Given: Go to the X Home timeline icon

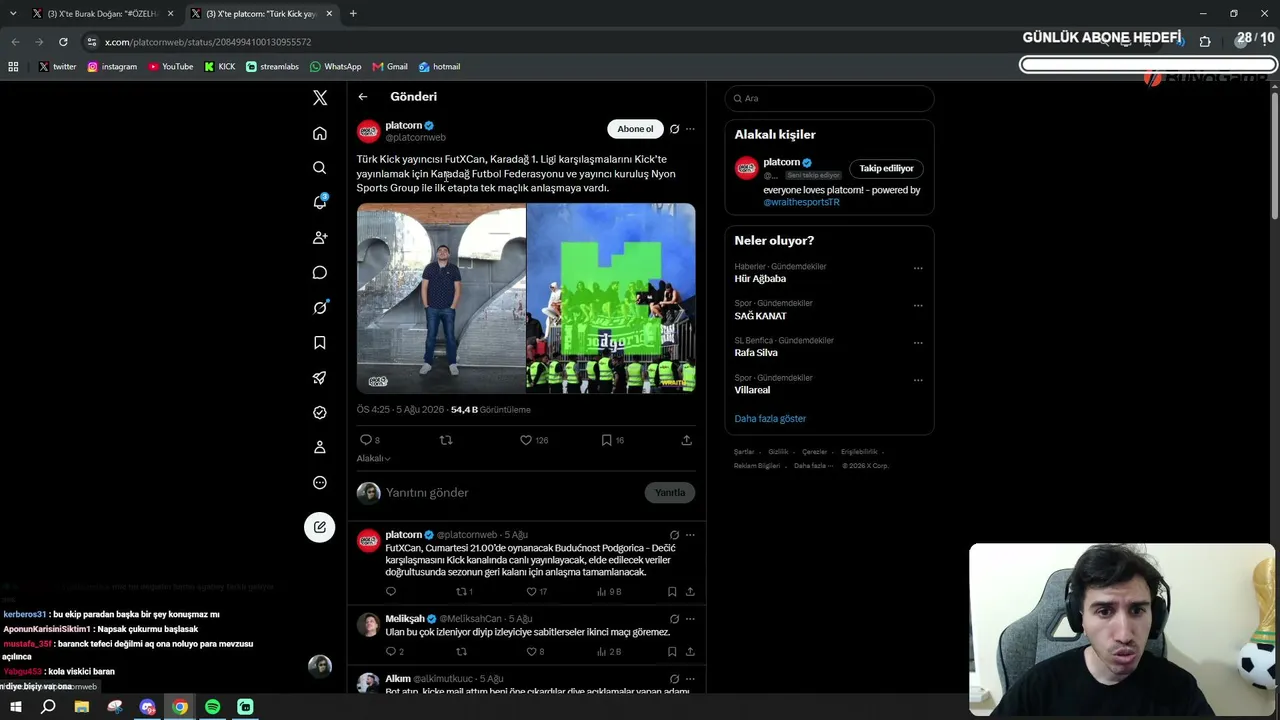Looking at the screenshot, I should 320,133.
